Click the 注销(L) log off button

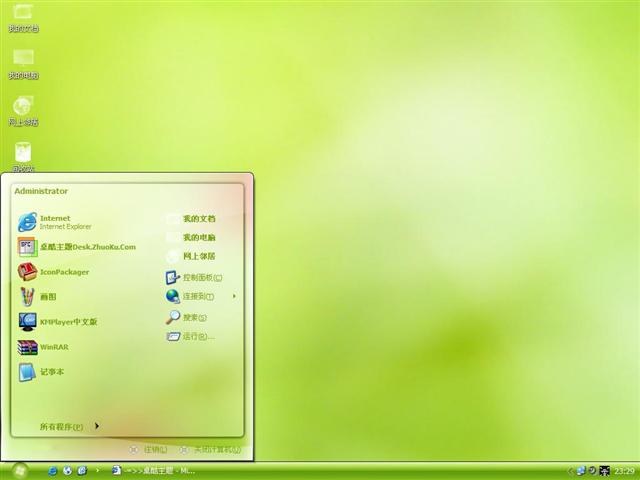click(x=149, y=450)
